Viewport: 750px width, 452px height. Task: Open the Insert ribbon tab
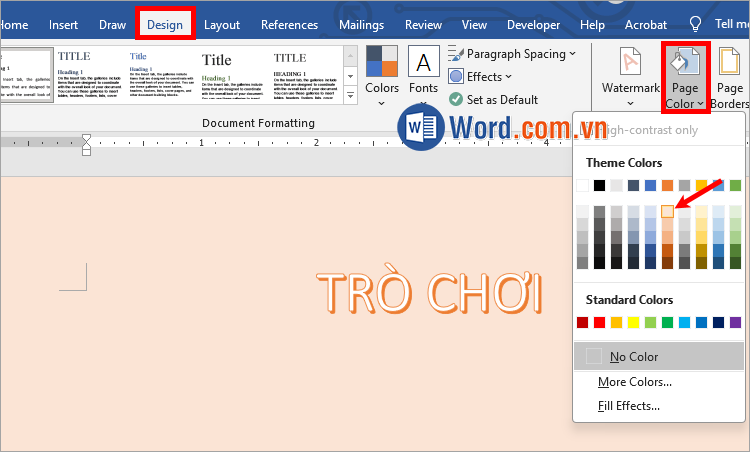63,25
